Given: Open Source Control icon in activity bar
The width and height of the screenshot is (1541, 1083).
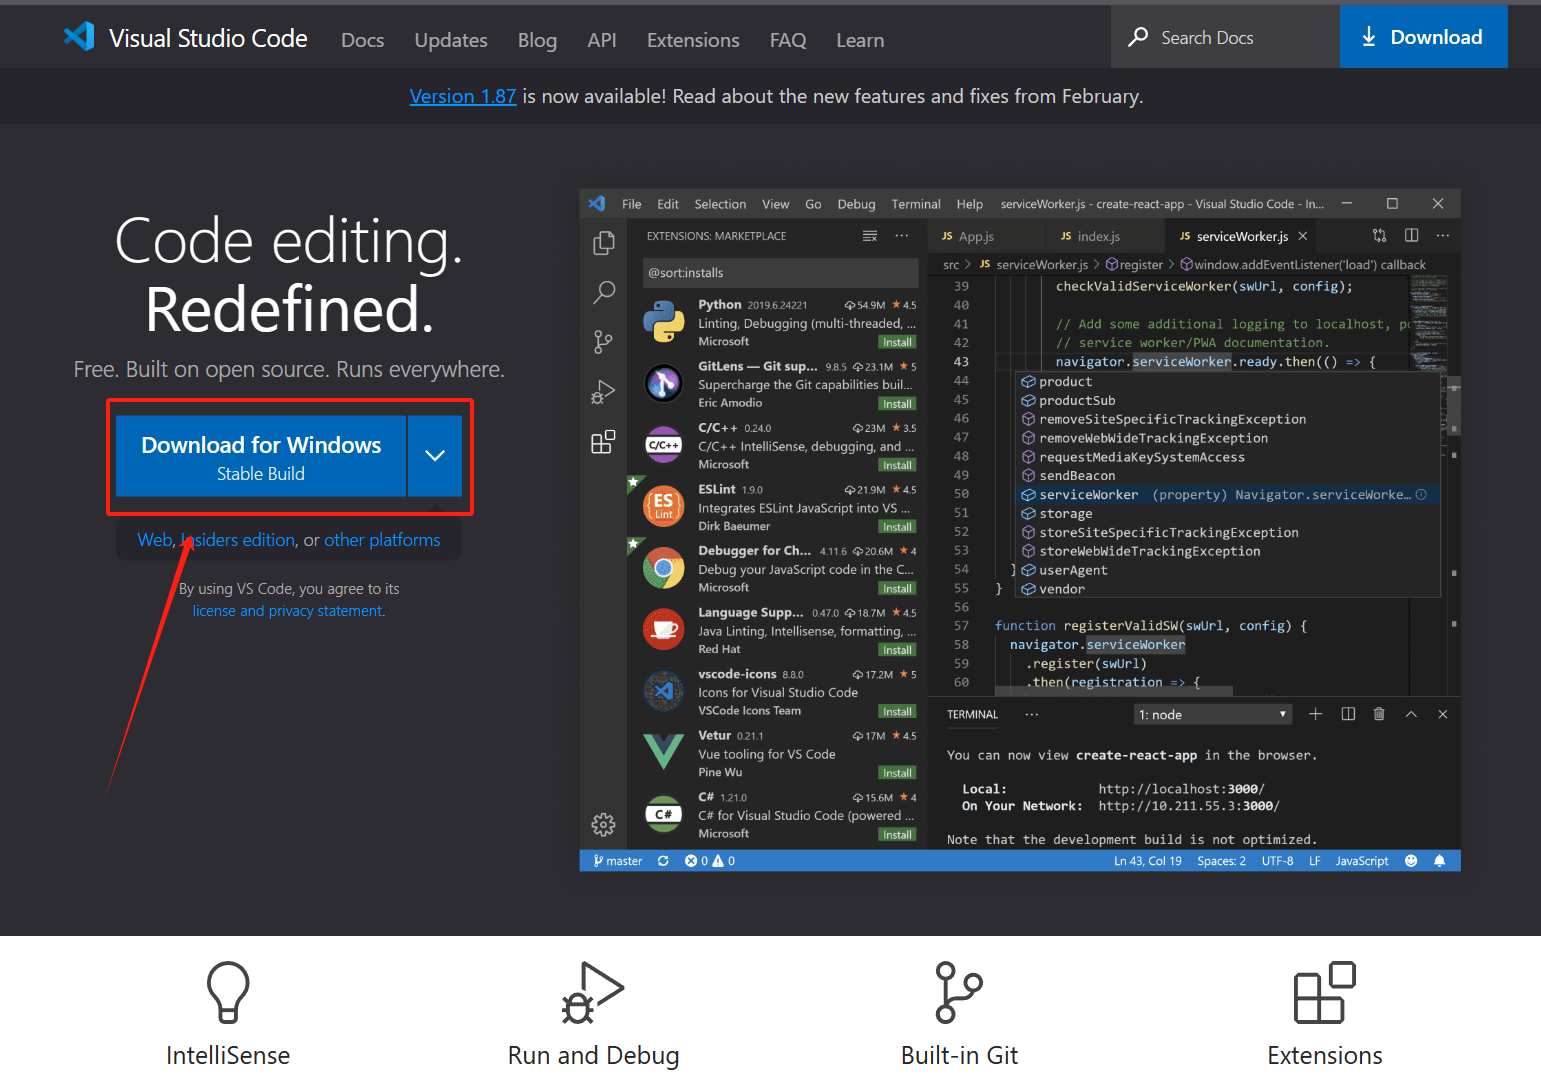Looking at the screenshot, I should pos(603,342).
